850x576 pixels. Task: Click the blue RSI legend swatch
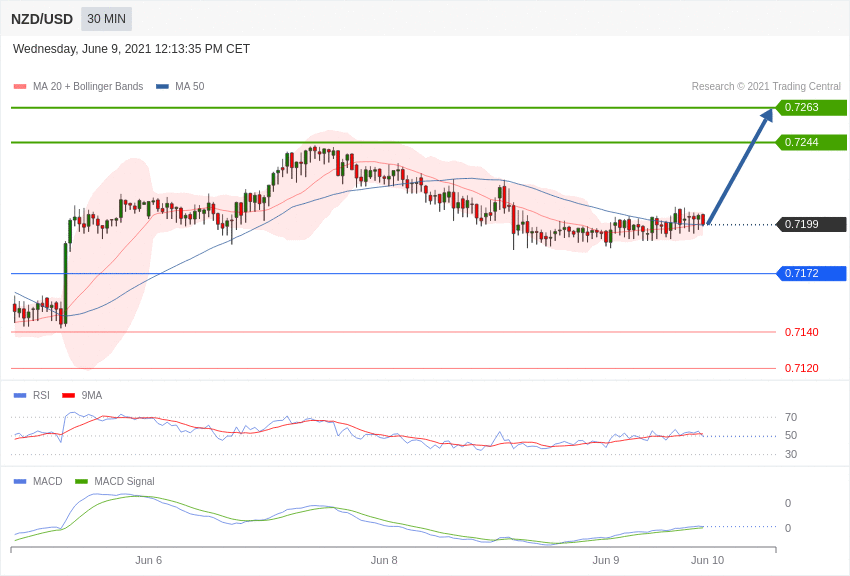[x=20, y=396]
